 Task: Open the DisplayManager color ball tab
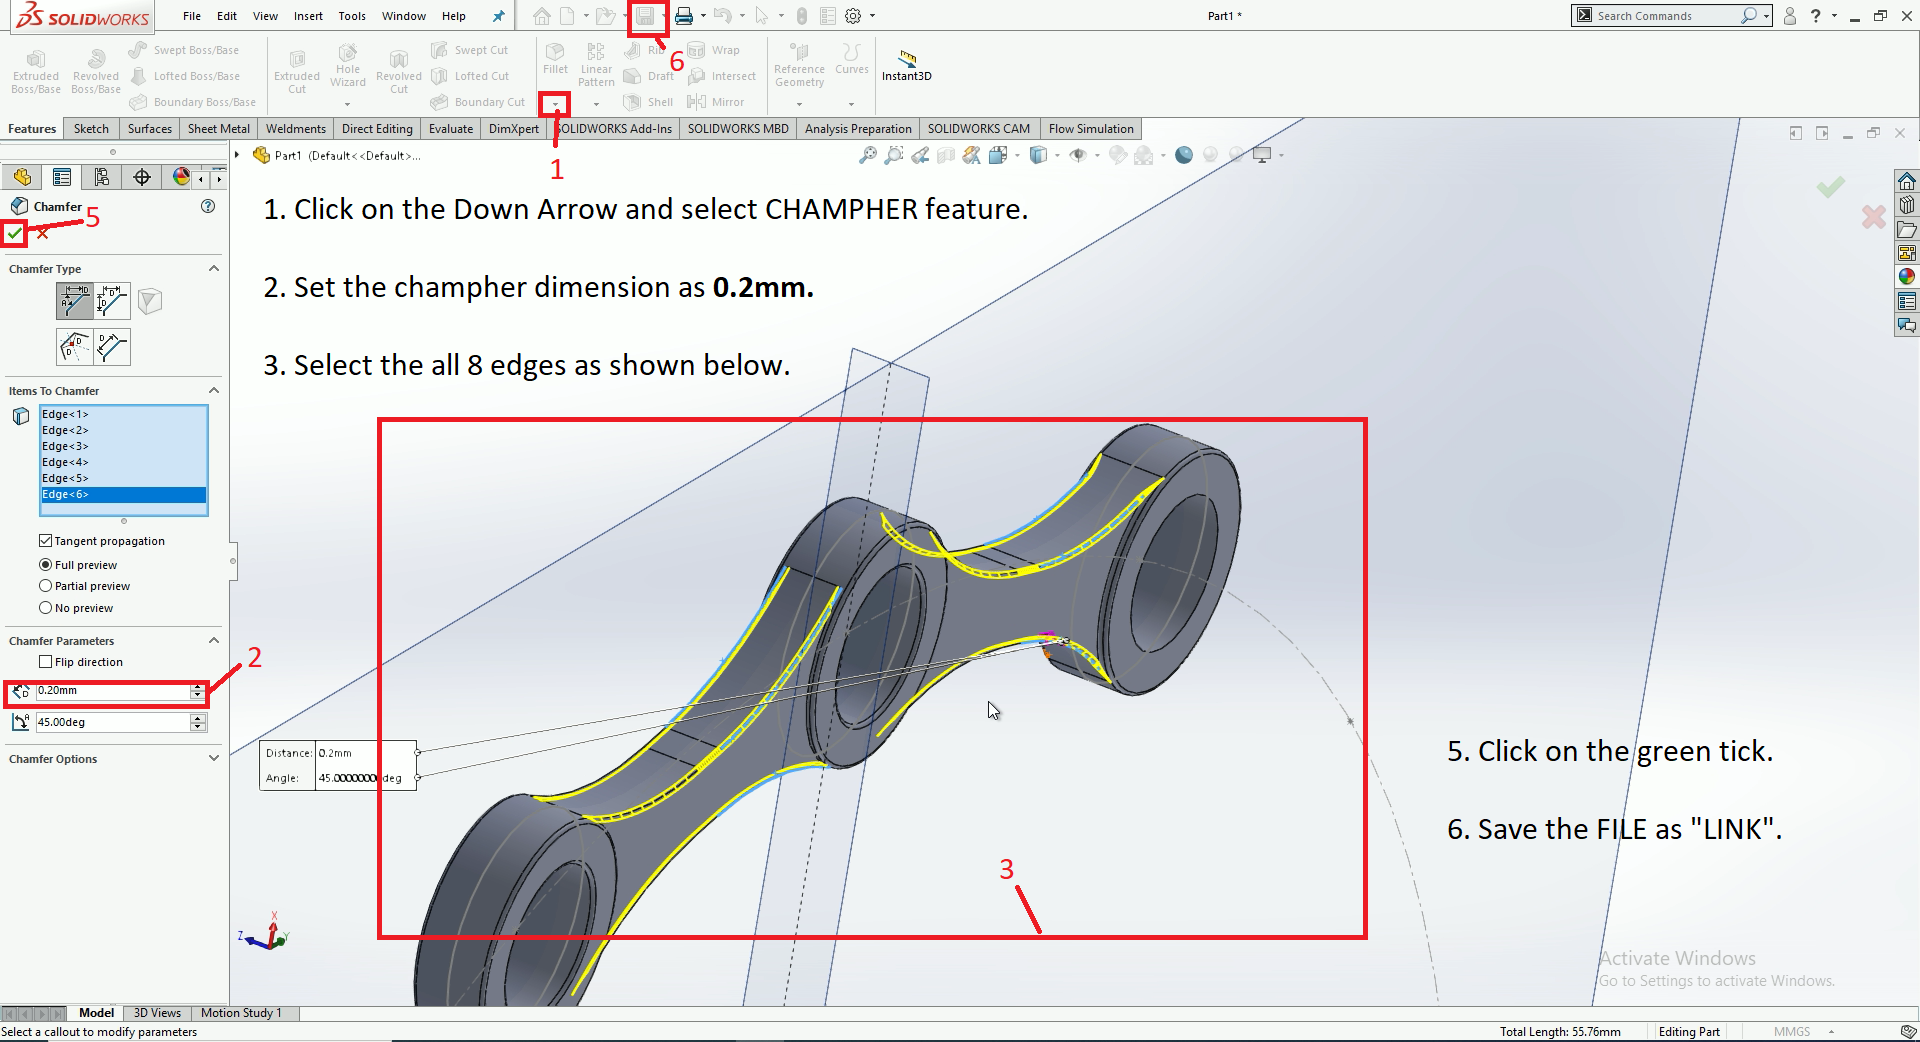click(181, 177)
